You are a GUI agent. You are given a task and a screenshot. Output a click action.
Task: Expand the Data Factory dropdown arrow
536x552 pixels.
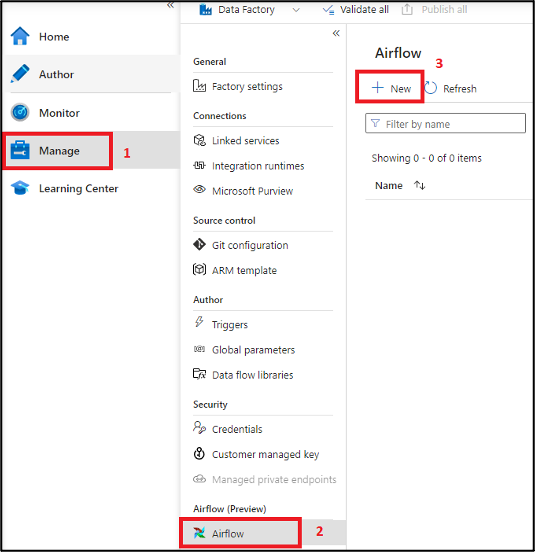coord(296,10)
